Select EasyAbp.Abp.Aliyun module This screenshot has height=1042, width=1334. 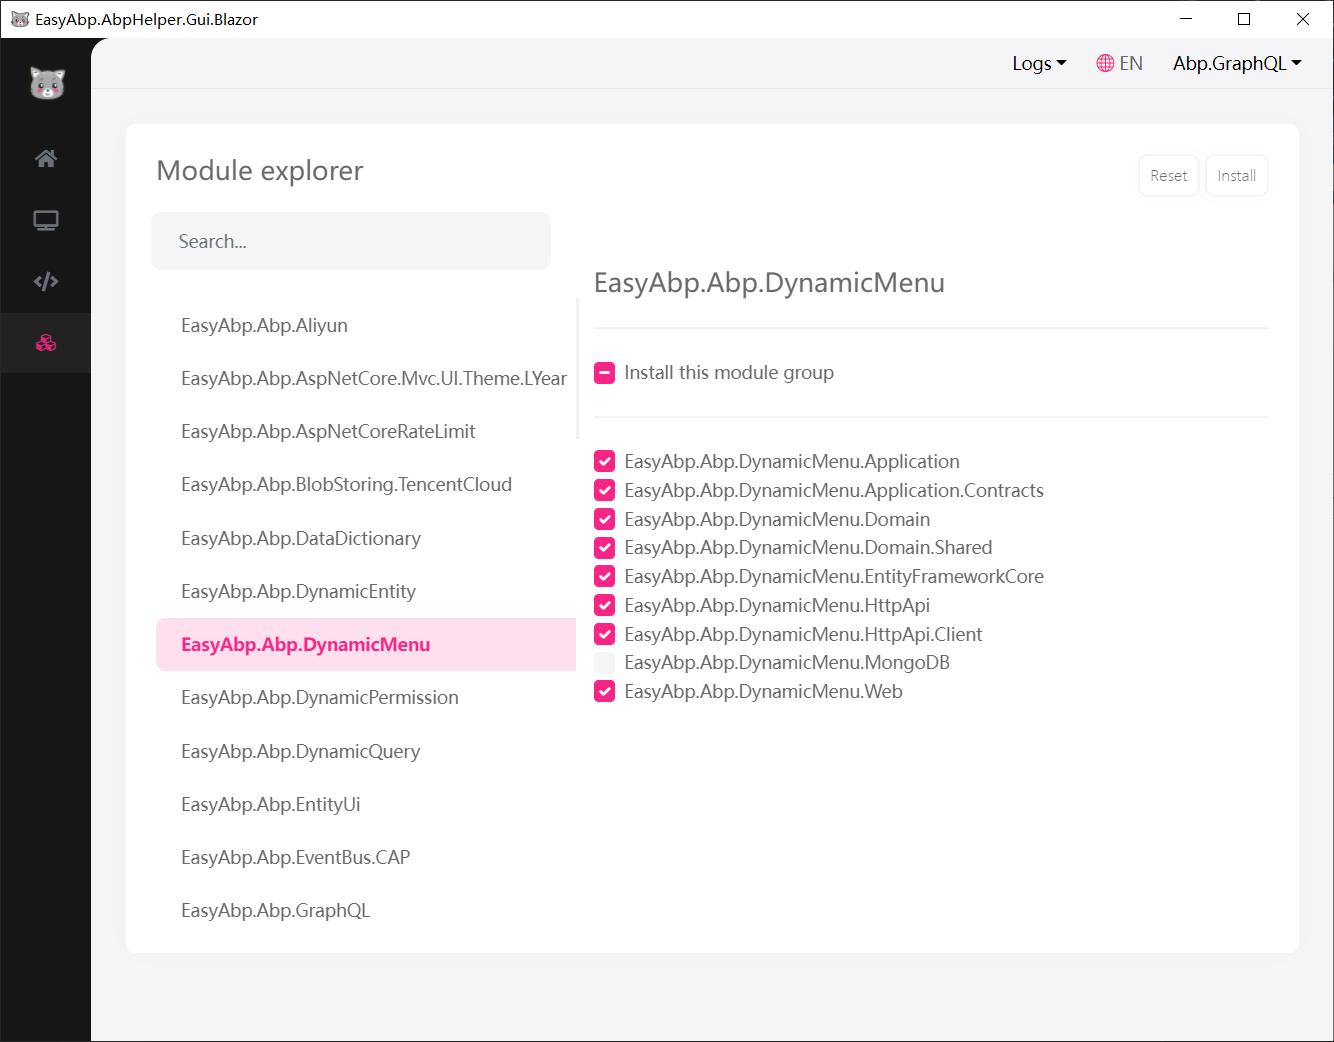click(x=366, y=325)
